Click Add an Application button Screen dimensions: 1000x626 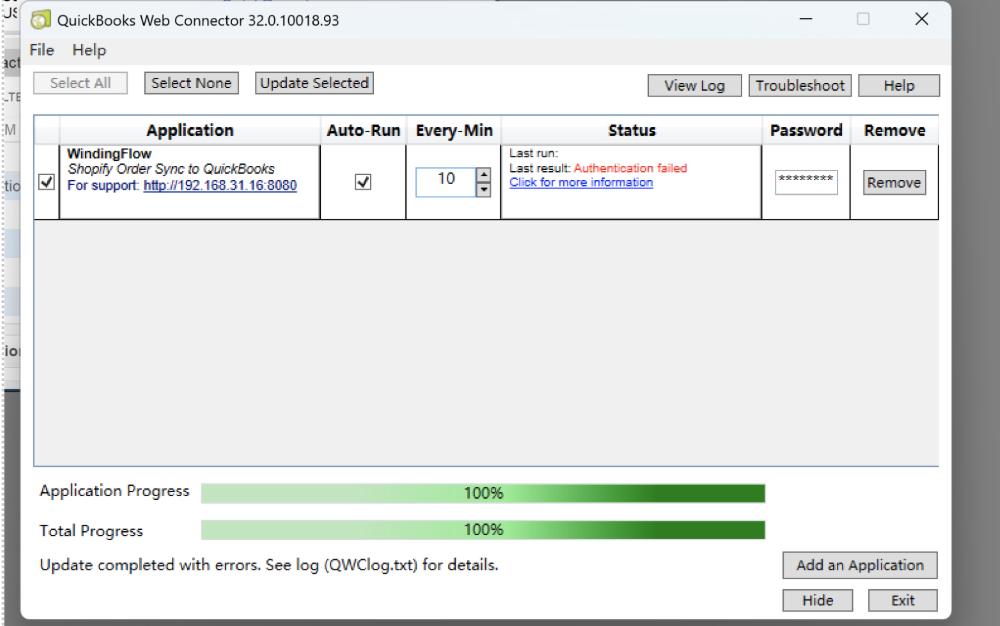pos(860,565)
